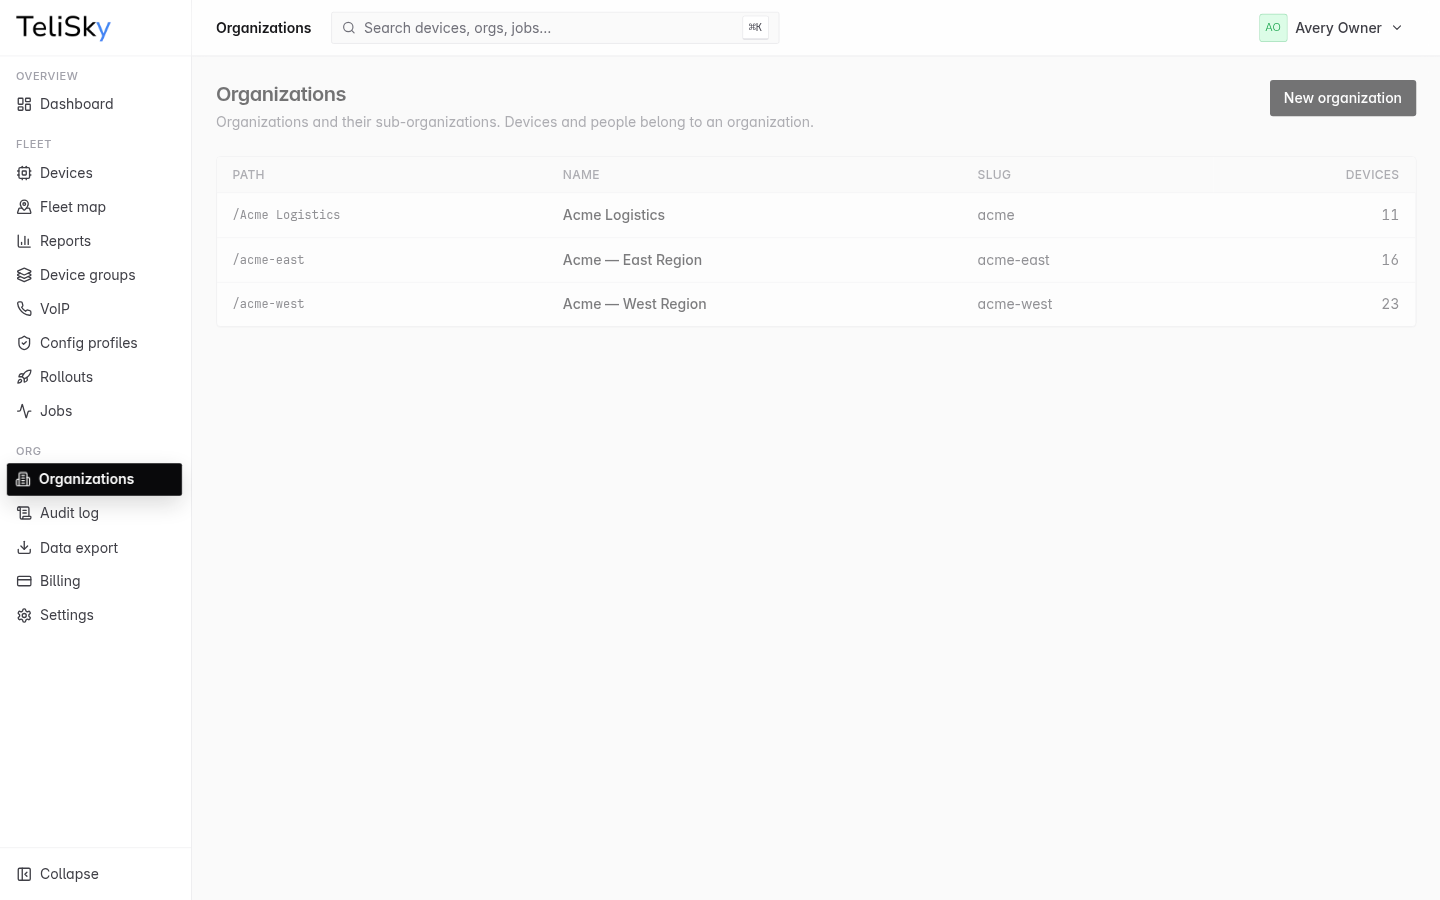This screenshot has height=900, width=1440.
Task: Click the VoIP phone icon
Action: tap(24, 309)
